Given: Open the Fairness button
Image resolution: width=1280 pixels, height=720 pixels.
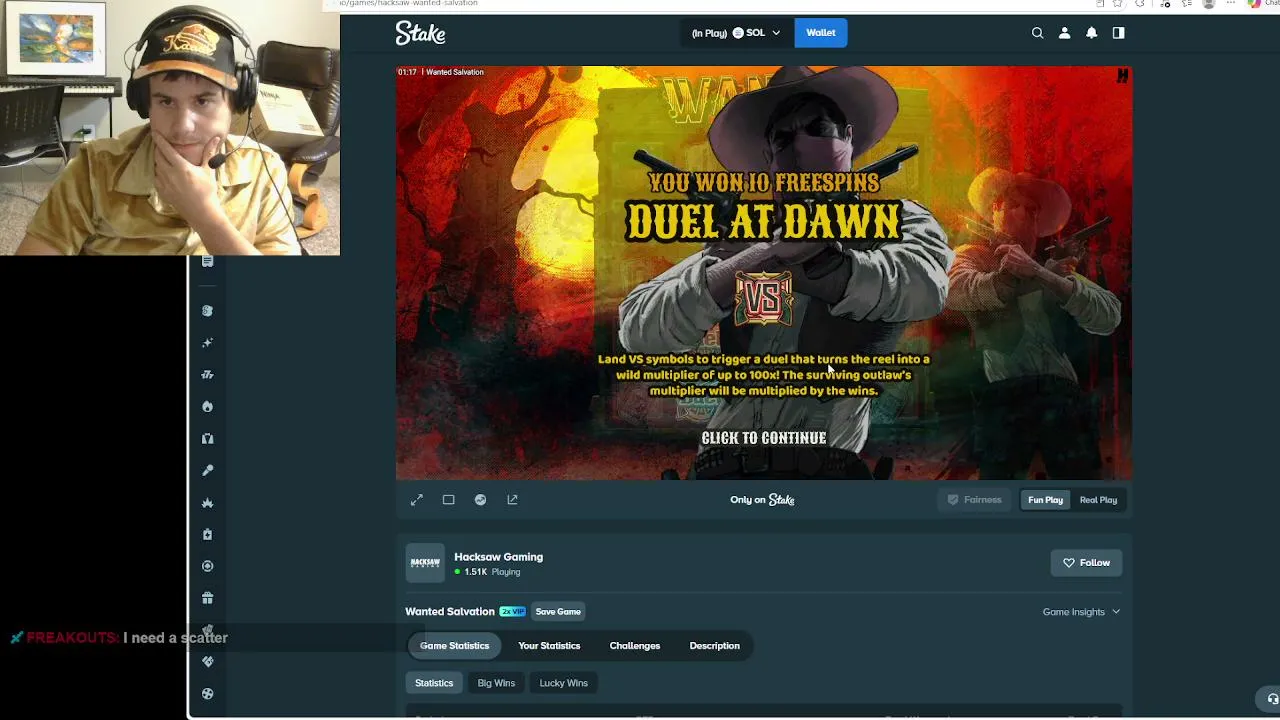Looking at the screenshot, I should [x=975, y=500].
